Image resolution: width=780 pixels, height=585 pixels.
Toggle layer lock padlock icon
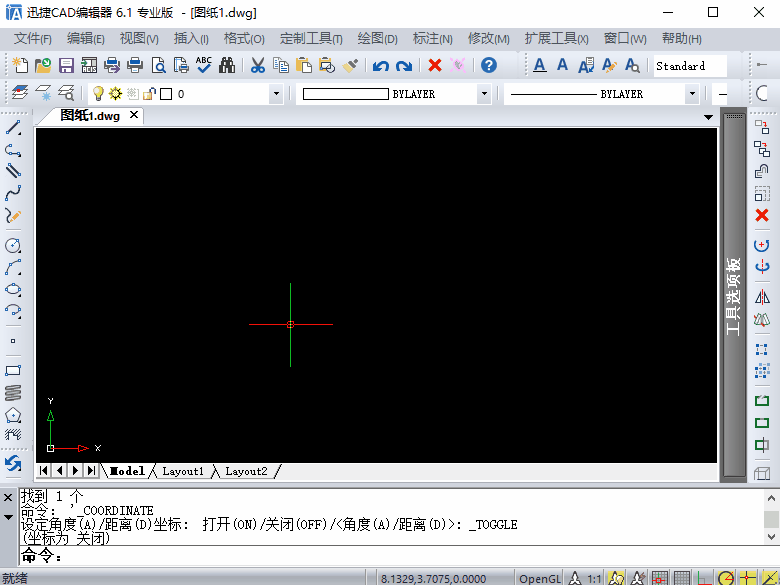point(149,94)
